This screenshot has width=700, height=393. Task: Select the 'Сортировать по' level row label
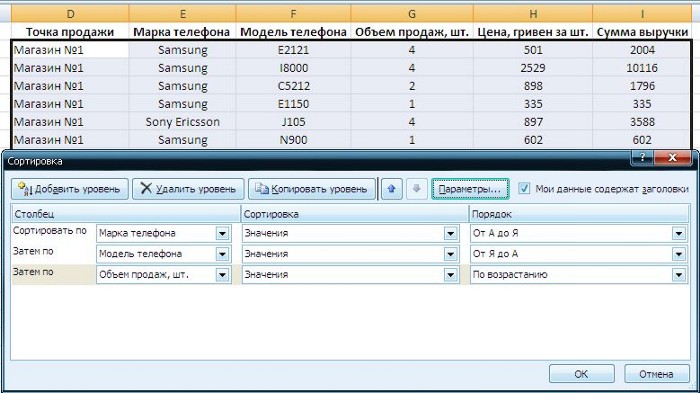(50, 230)
